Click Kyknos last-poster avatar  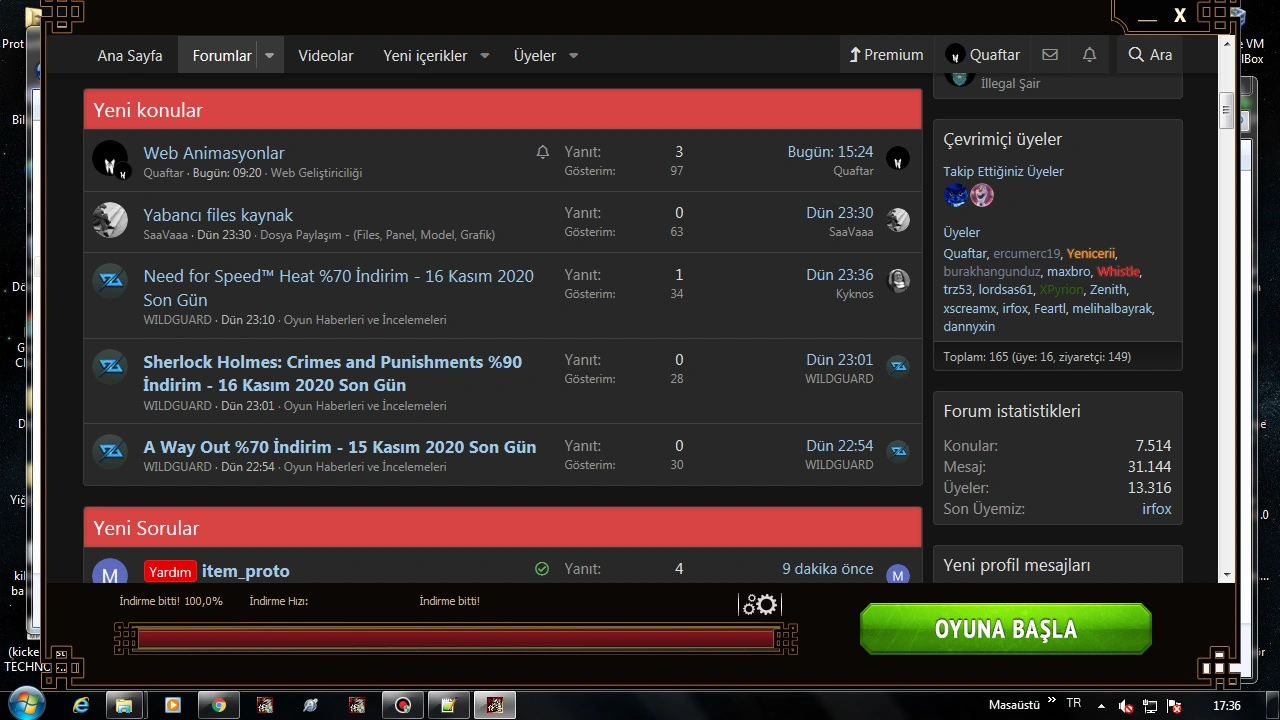(898, 281)
